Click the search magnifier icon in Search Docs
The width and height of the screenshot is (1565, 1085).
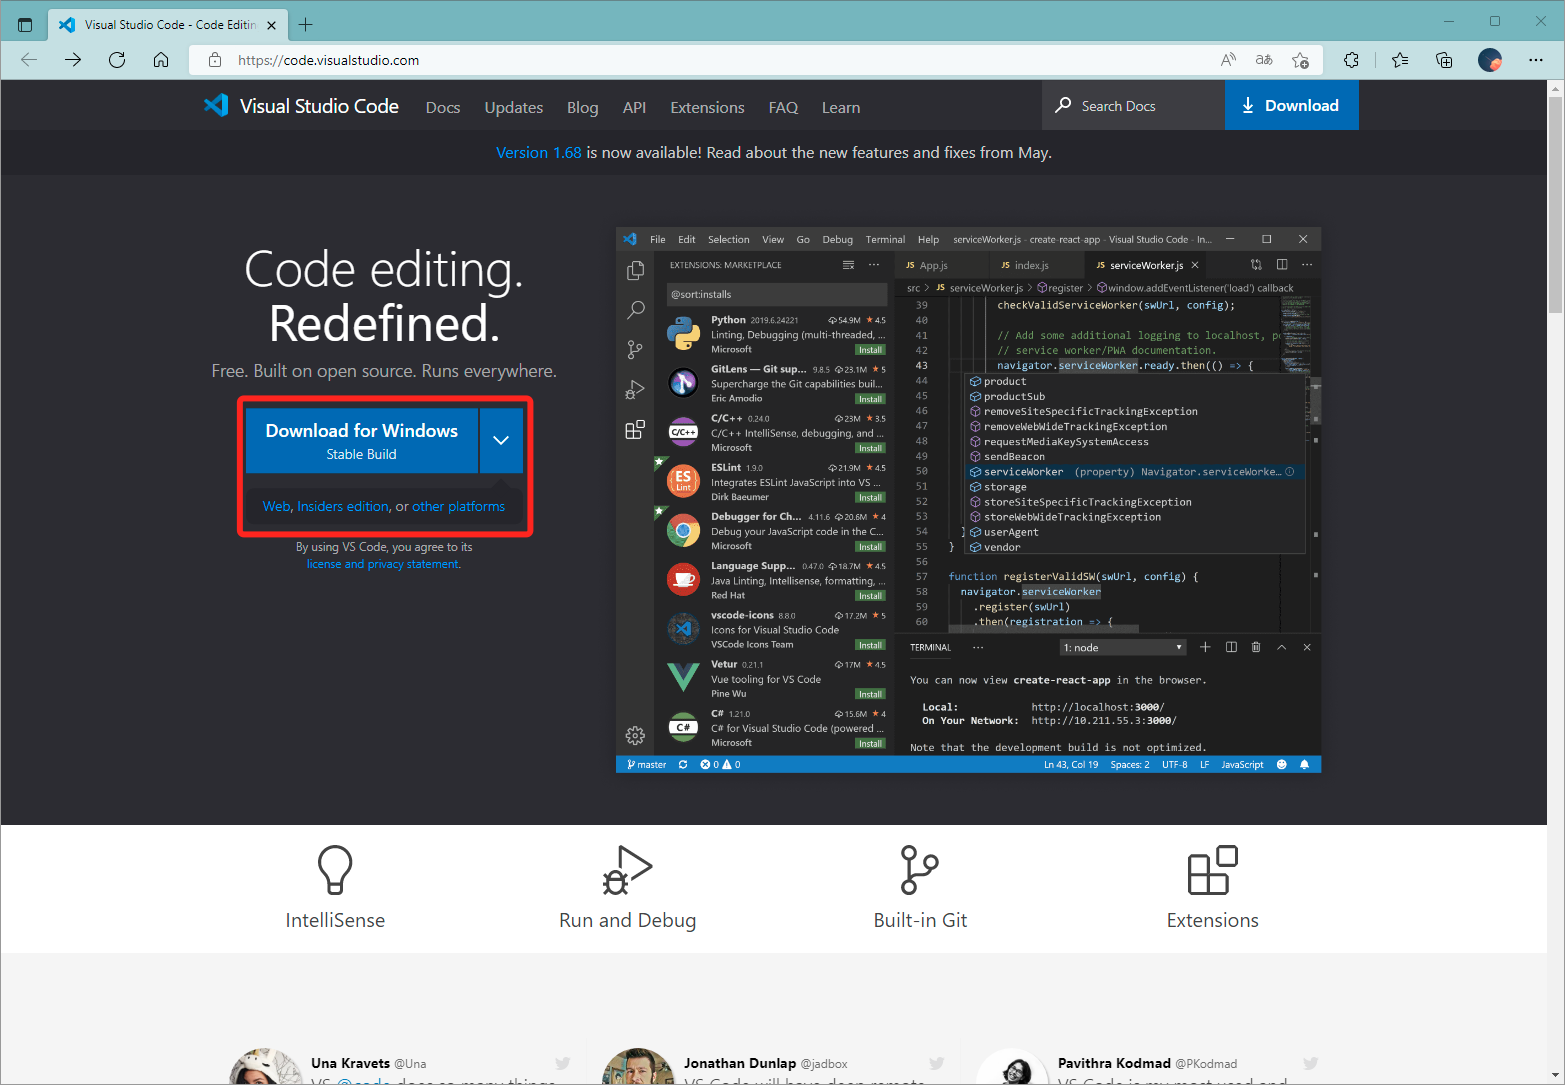click(x=1063, y=105)
